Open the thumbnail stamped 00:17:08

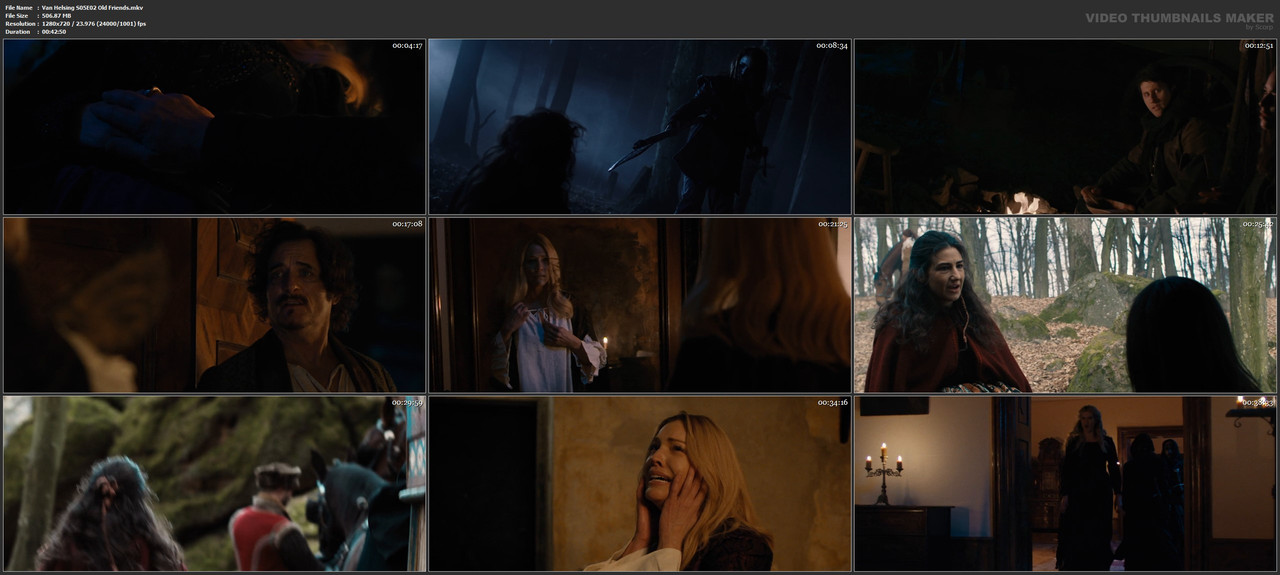click(214, 305)
